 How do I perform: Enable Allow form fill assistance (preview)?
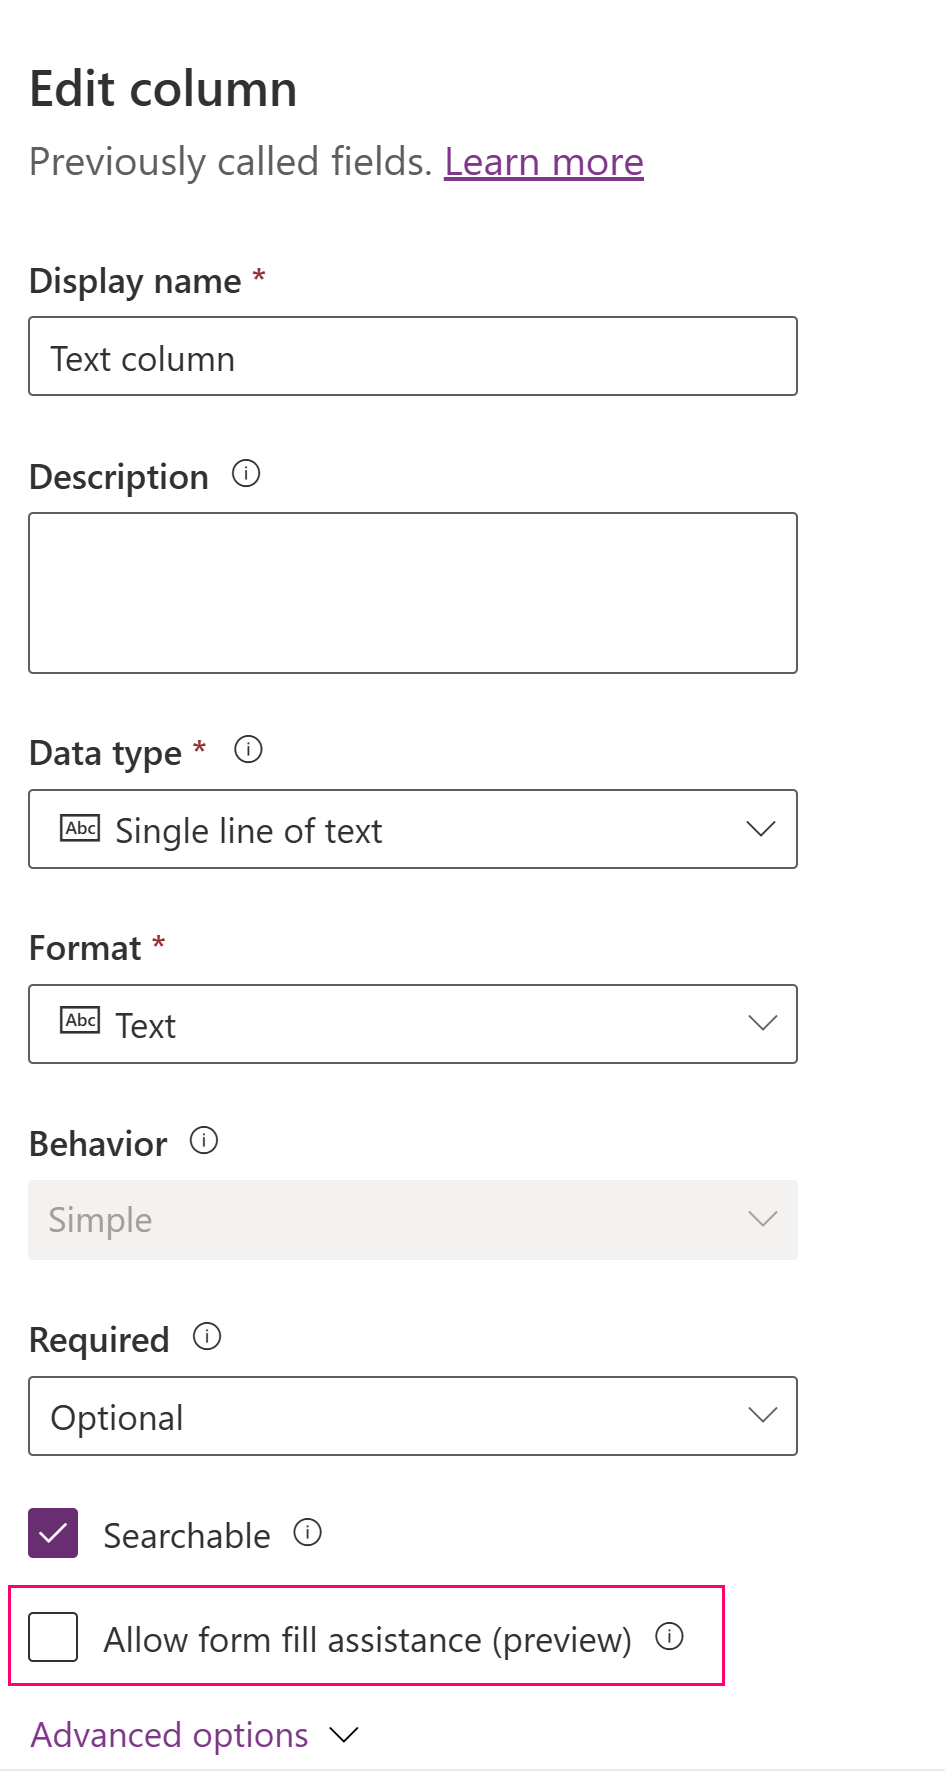click(x=53, y=1638)
